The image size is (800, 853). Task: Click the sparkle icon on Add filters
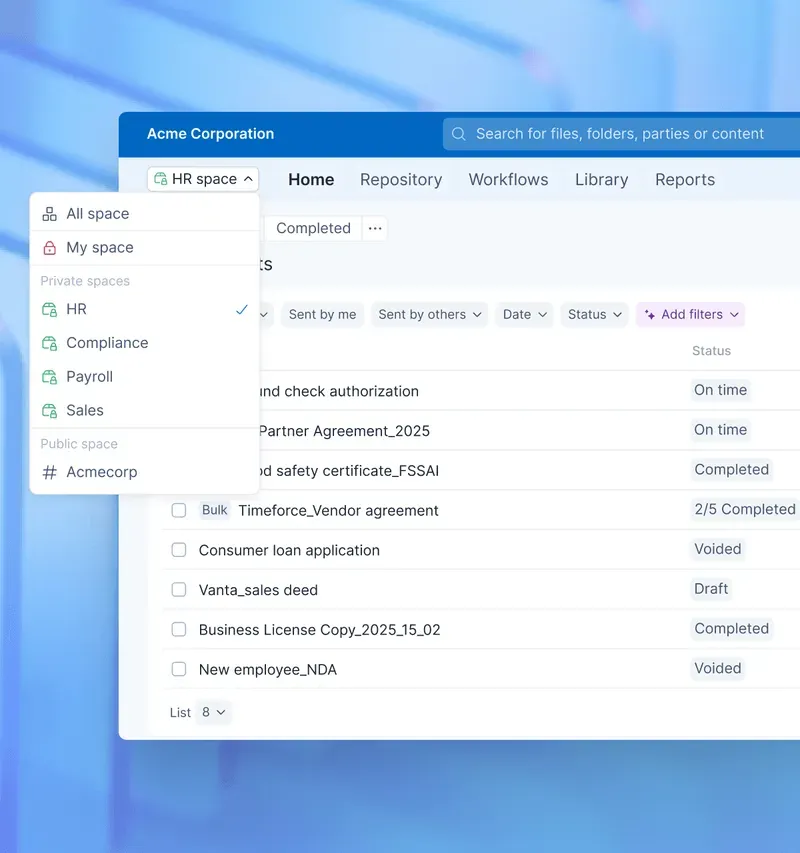[x=651, y=314]
